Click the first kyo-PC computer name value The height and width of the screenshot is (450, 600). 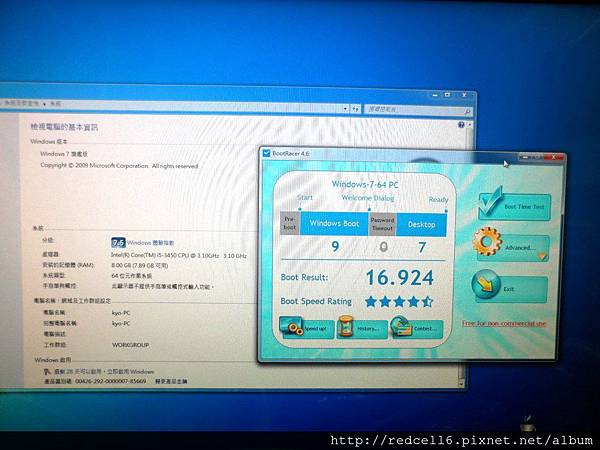pos(121,313)
